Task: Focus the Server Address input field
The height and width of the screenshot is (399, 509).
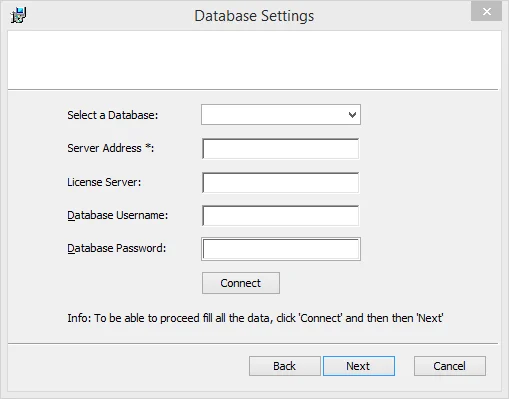Action: 281,149
